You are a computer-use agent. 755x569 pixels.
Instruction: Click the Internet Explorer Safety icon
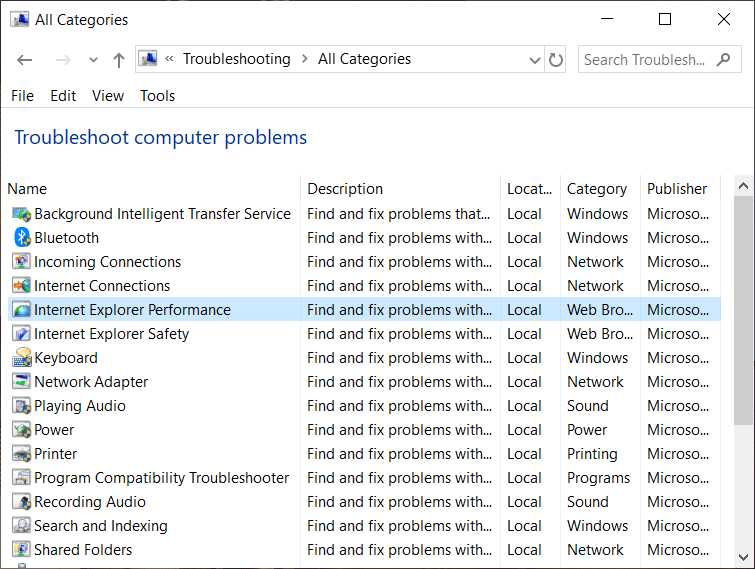coord(22,334)
